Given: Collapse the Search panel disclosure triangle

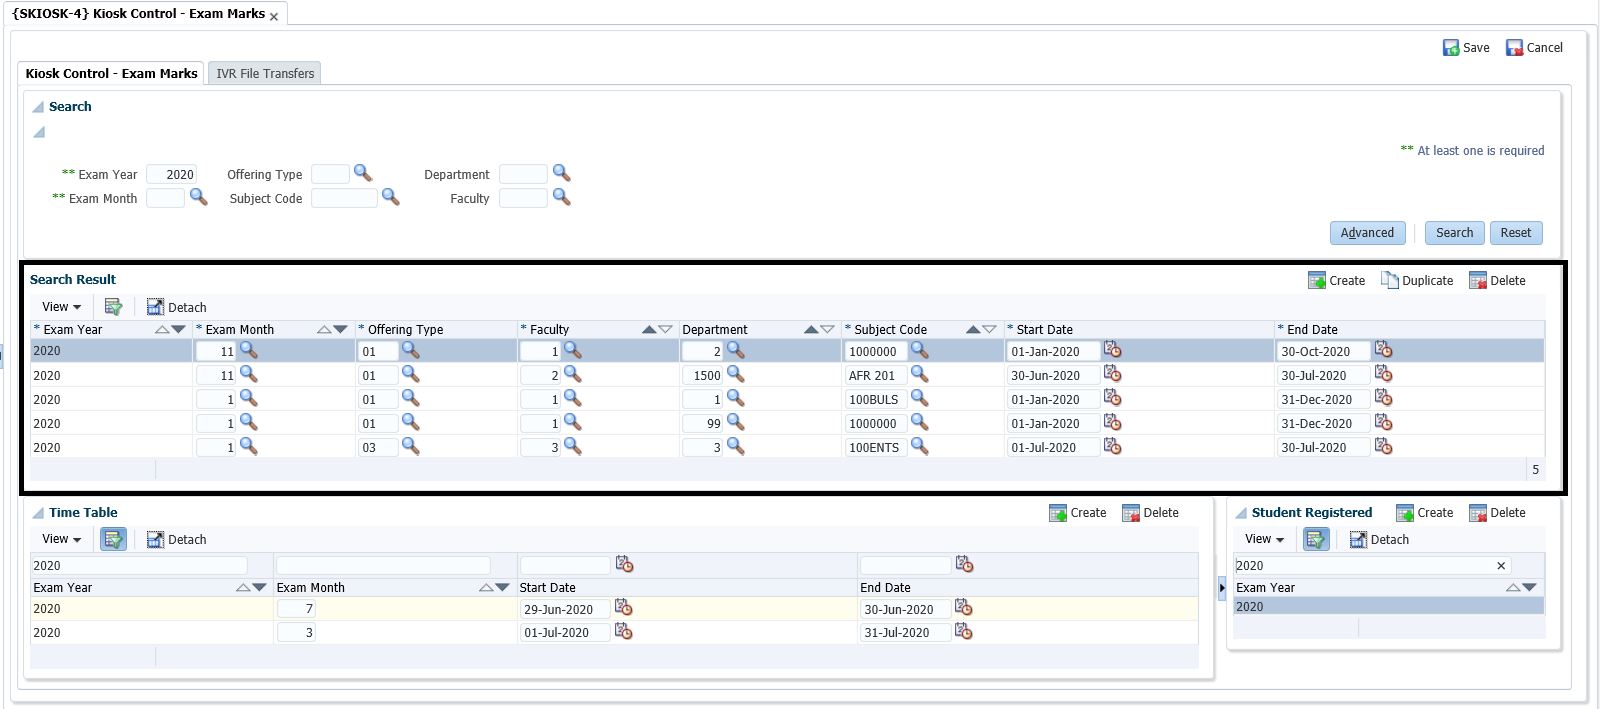Looking at the screenshot, I should (38, 107).
